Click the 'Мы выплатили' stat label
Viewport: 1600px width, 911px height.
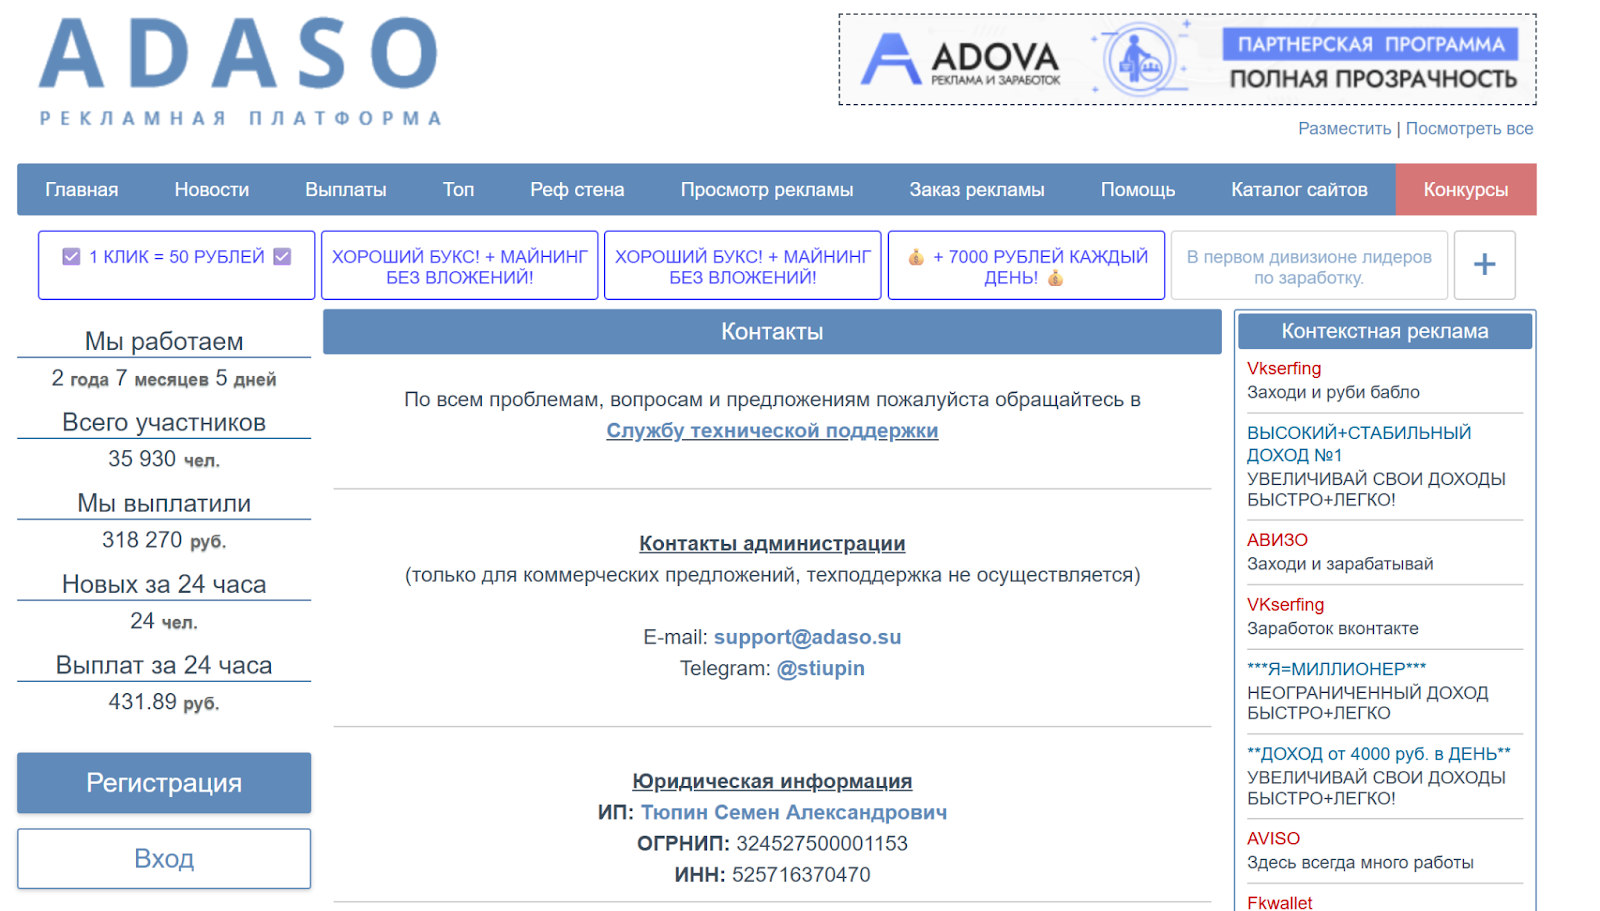pos(164,503)
